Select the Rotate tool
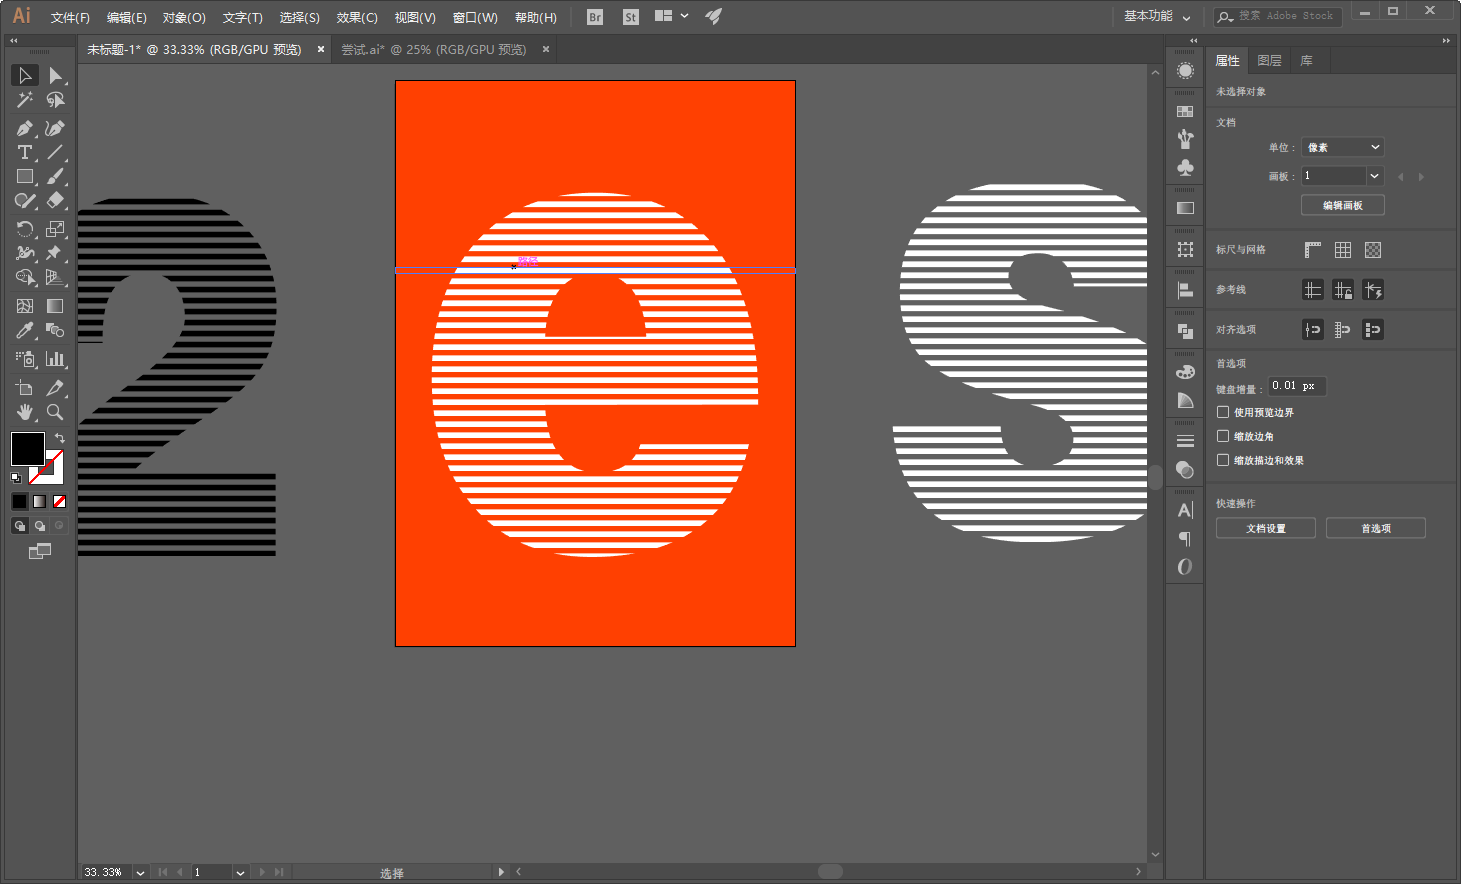Screen dimensions: 1461x884 [25, 229]
